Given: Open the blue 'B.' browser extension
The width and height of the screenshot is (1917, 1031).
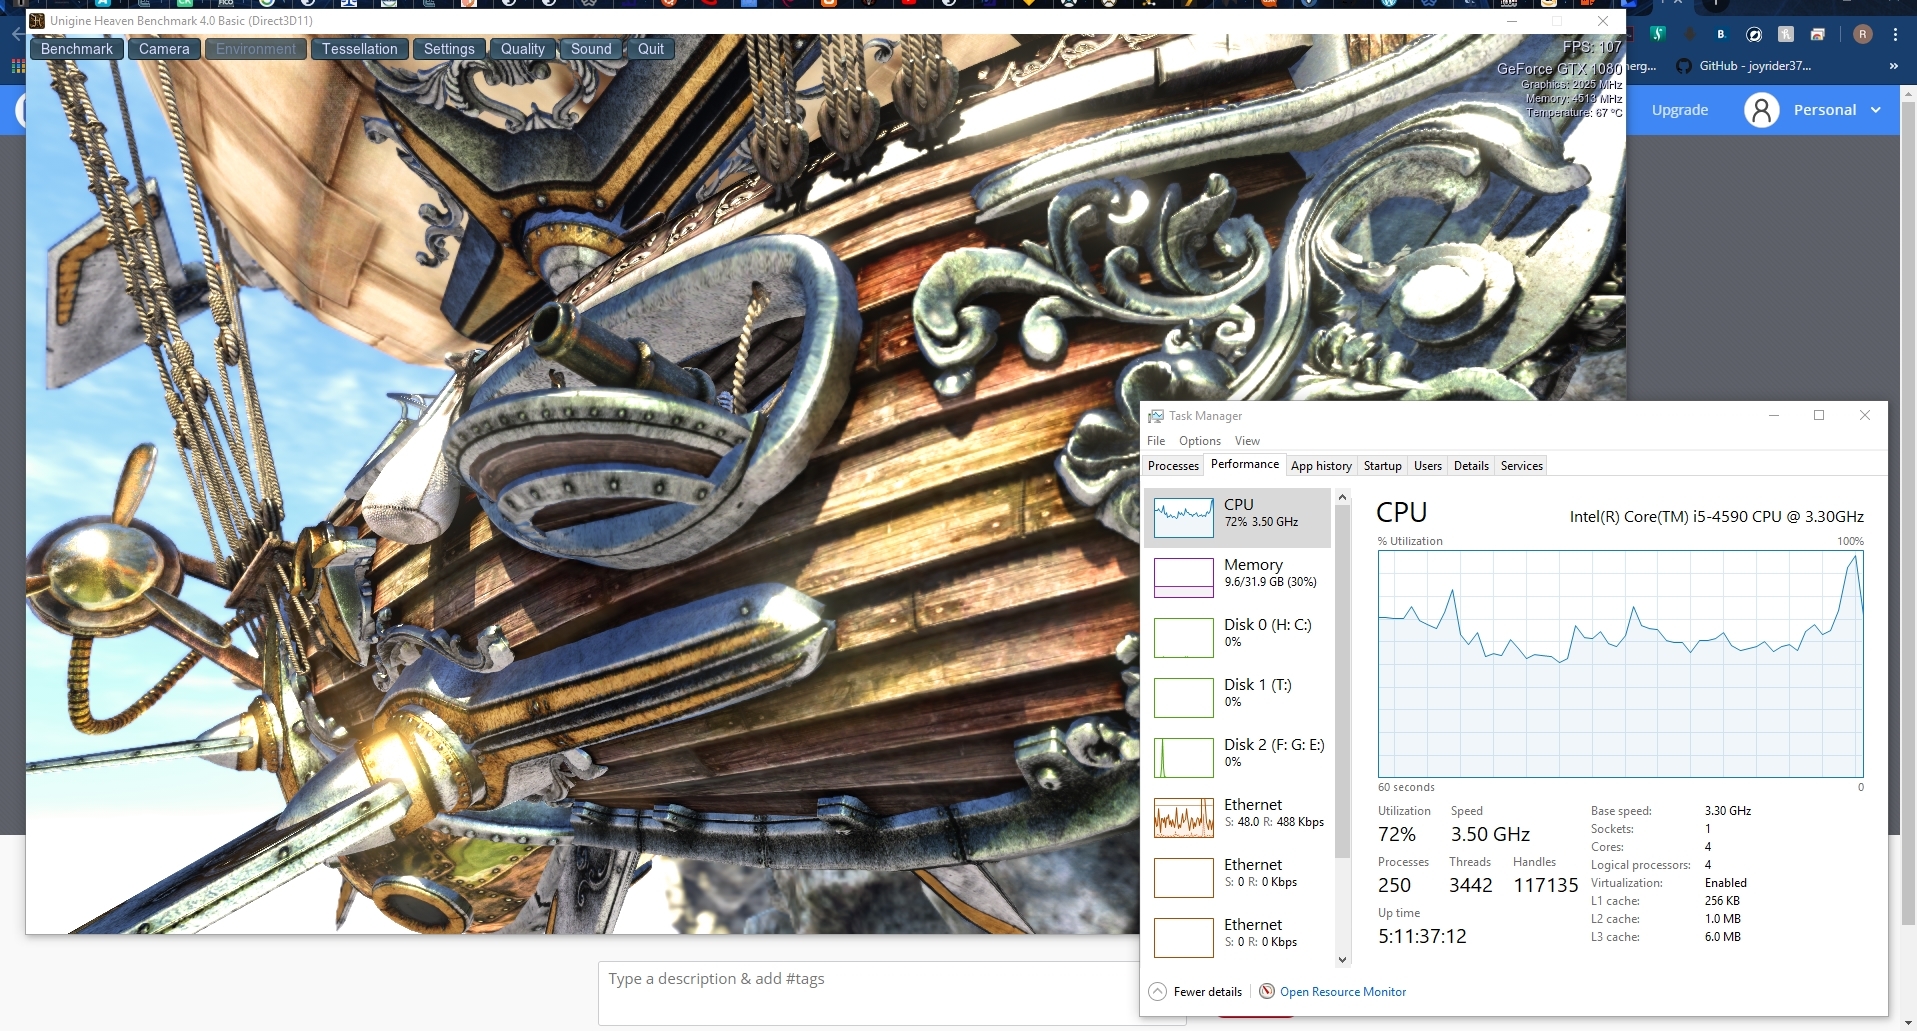Looking at the screenshot, I should [1721, 34].
